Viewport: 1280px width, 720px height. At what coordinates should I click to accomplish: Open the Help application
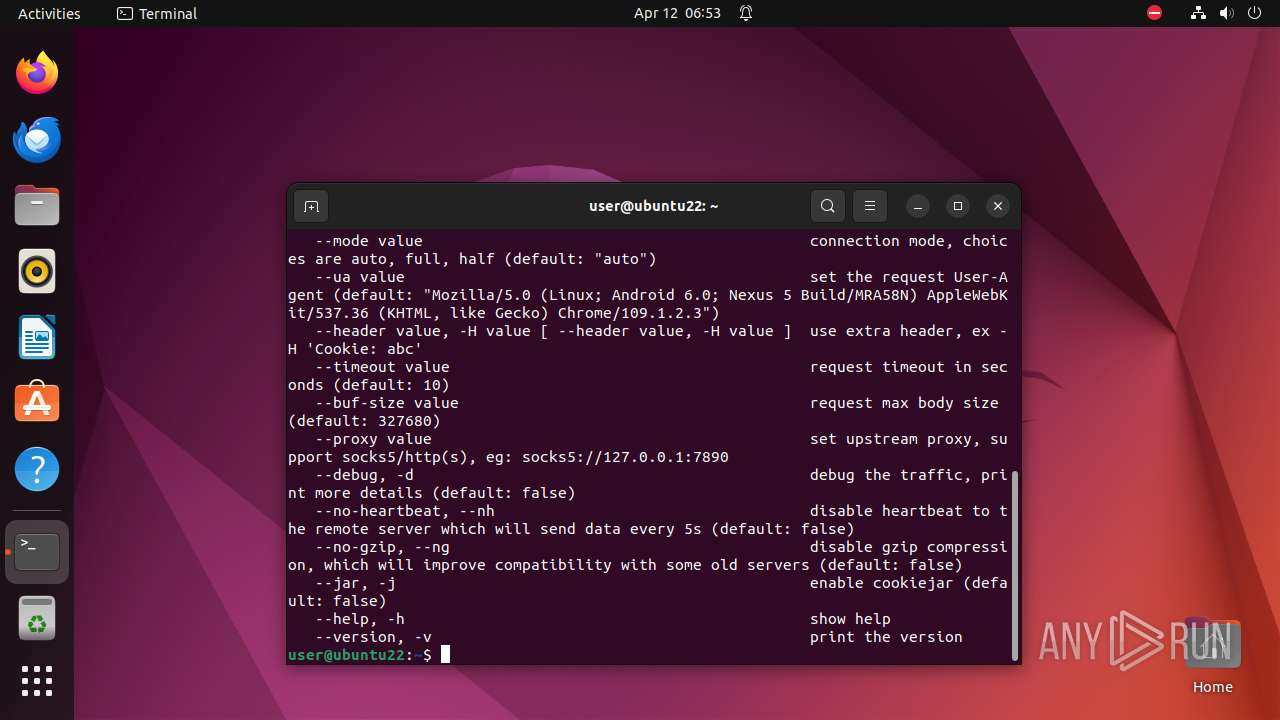pyautogui.click(x=37, y=469)
